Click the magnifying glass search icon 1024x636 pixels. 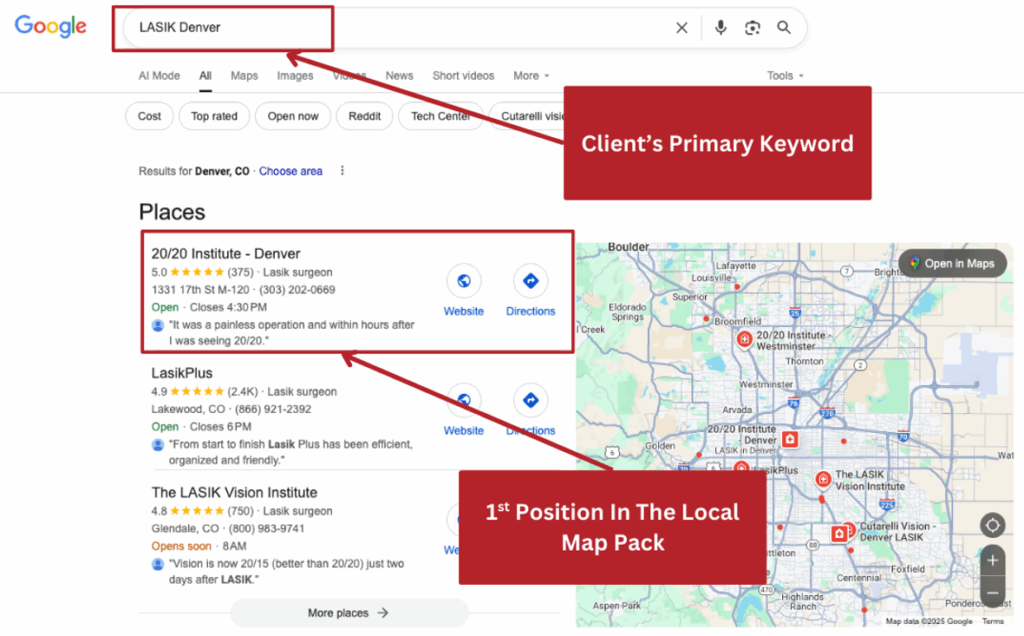(x=784, y=27)
